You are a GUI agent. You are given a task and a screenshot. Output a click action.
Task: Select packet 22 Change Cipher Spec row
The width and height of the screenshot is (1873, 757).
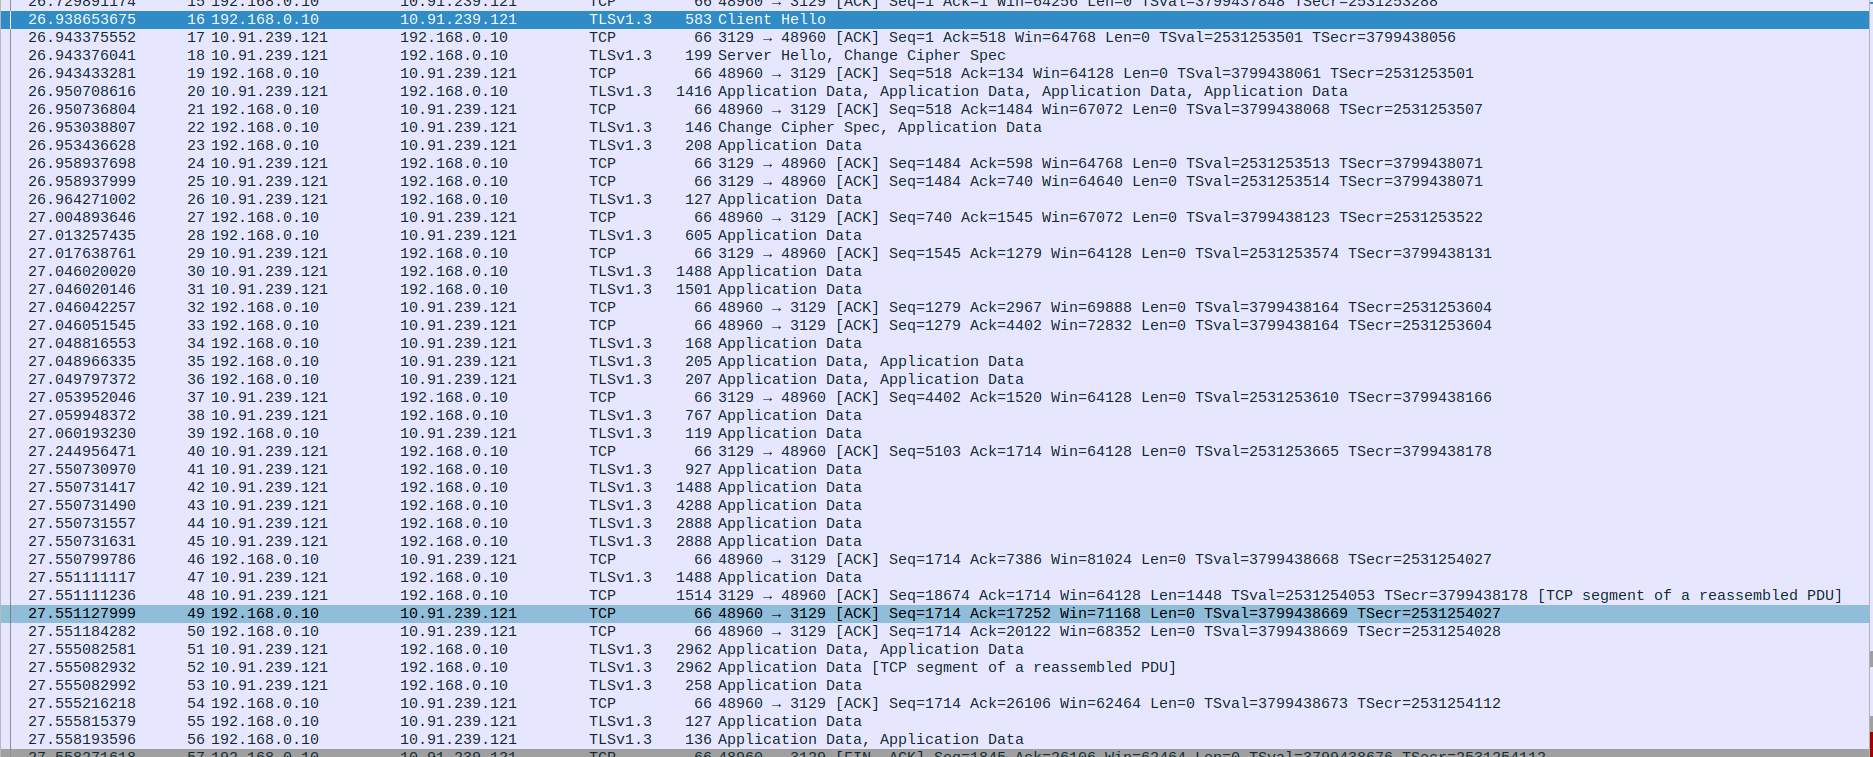[700, 127]
